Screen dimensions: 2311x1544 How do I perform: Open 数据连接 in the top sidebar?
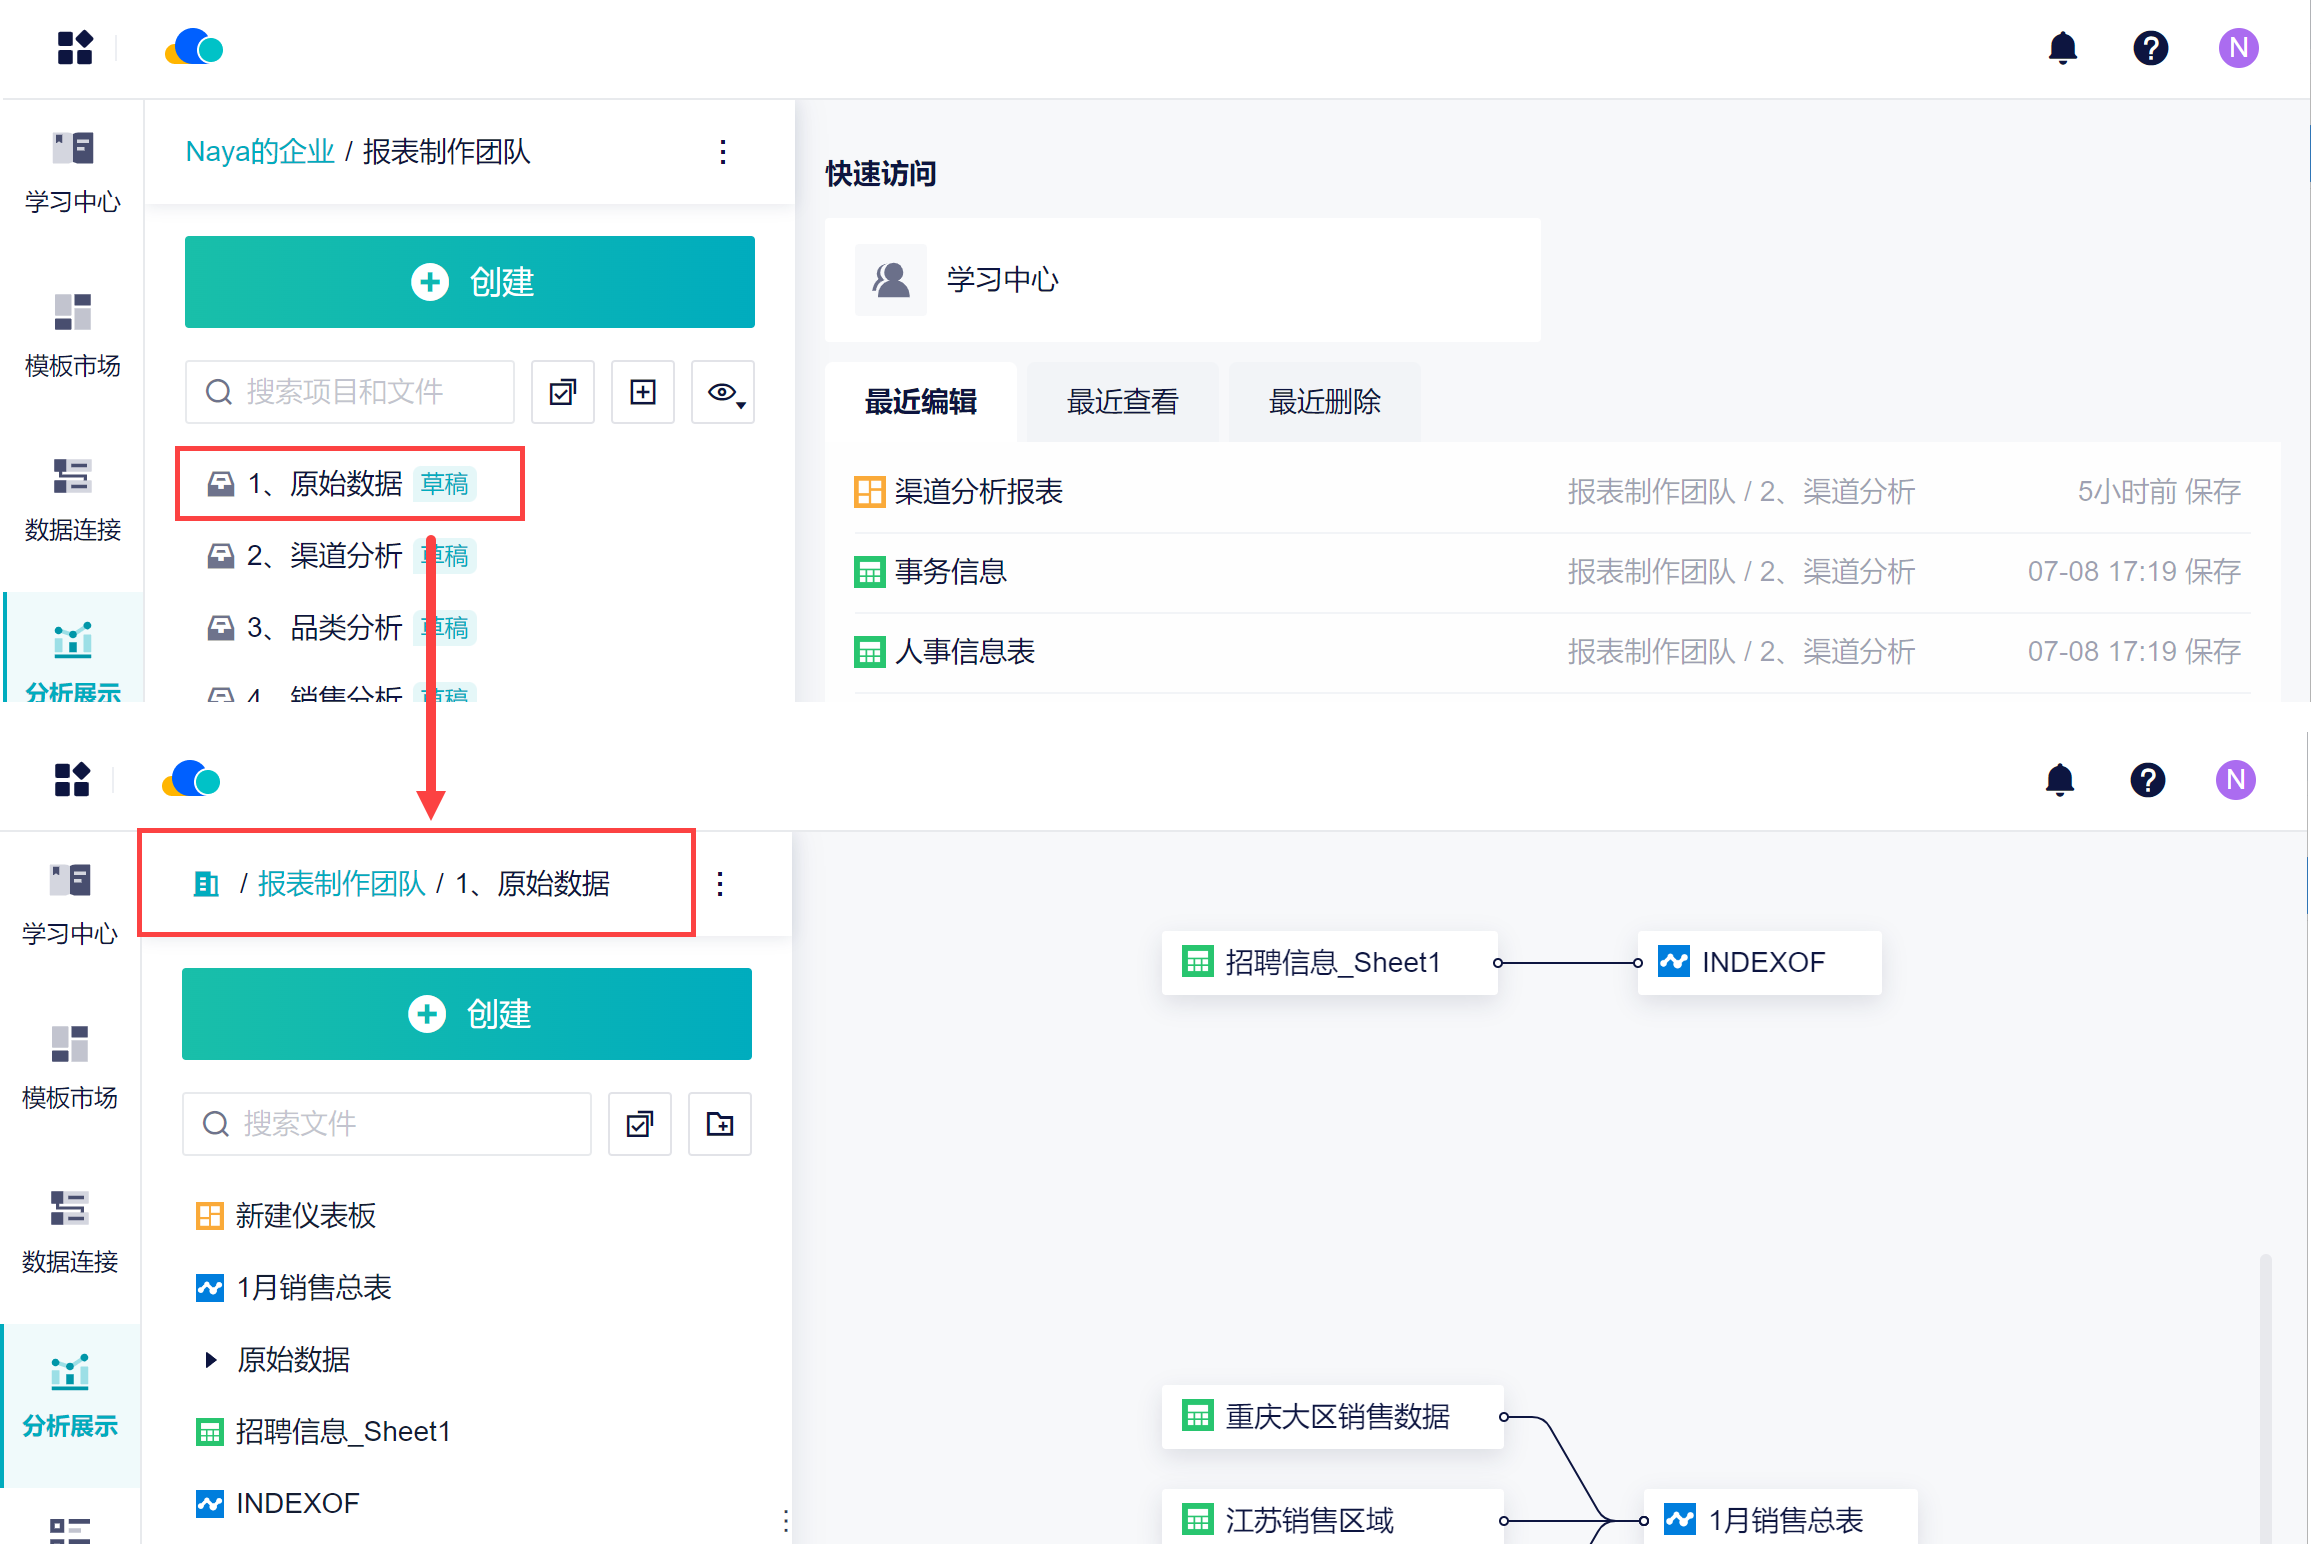coord(72,501)
